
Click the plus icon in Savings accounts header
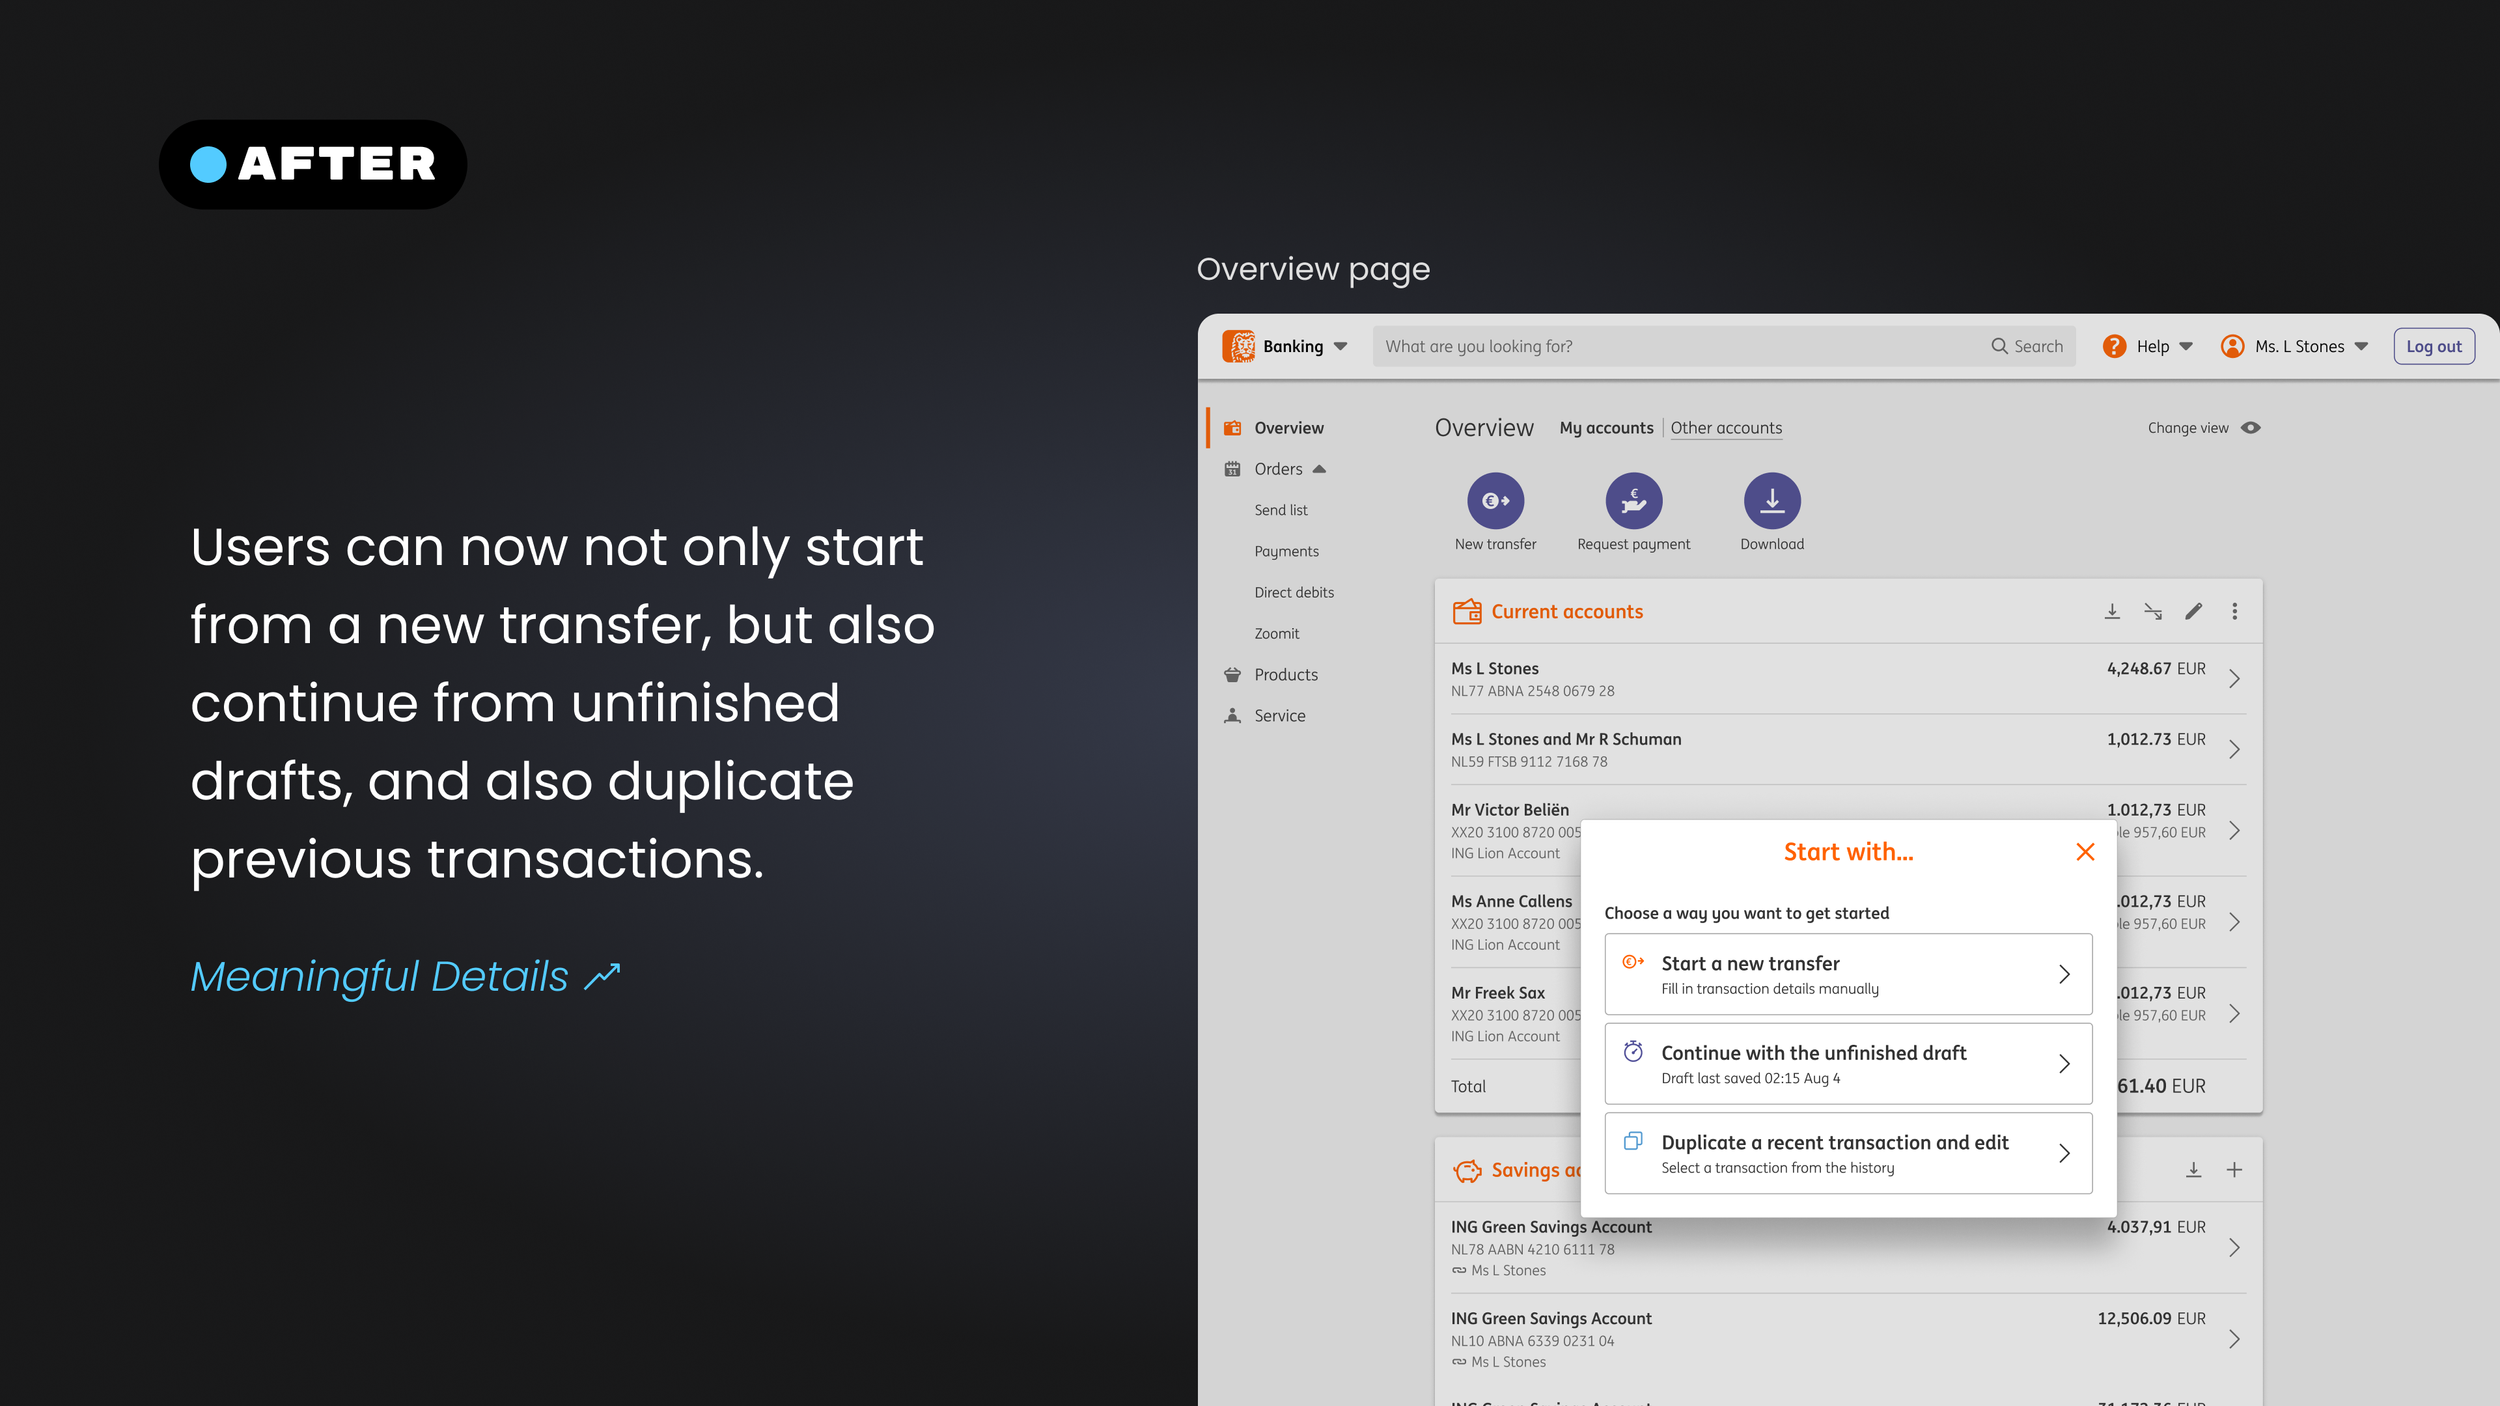(2234, 1169)
